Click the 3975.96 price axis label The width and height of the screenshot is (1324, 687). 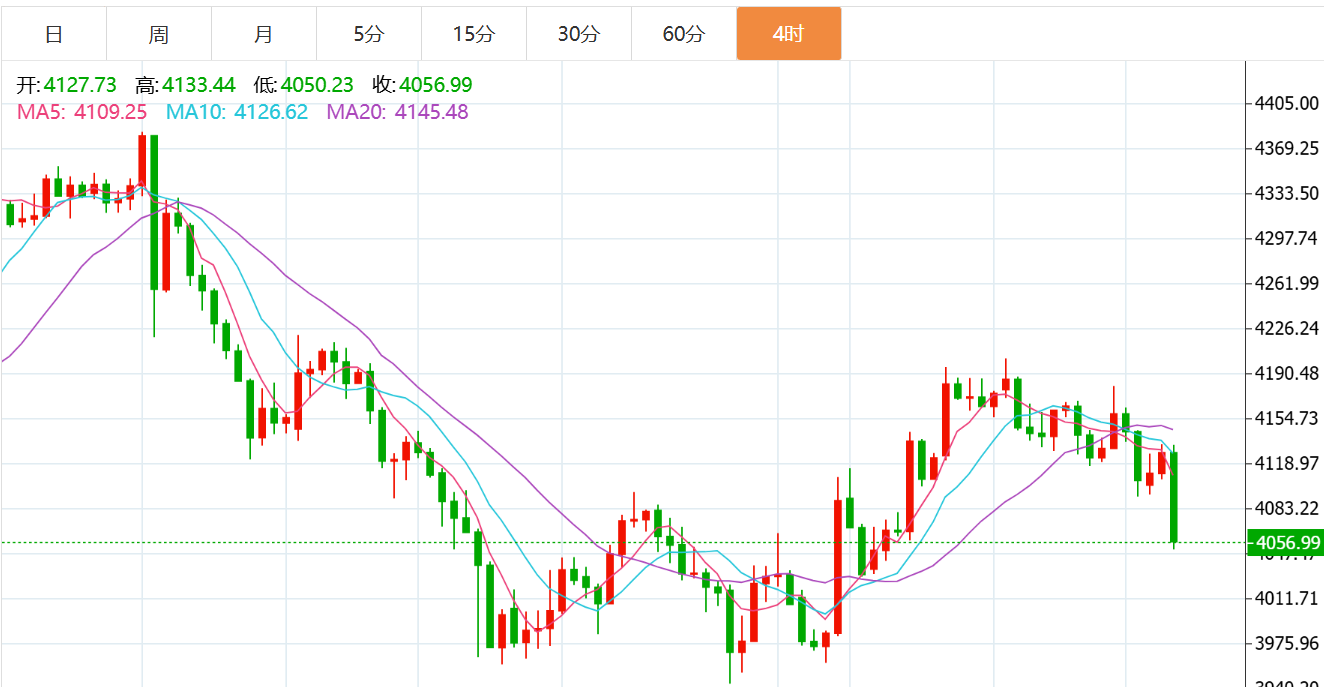pos(1288,643)
